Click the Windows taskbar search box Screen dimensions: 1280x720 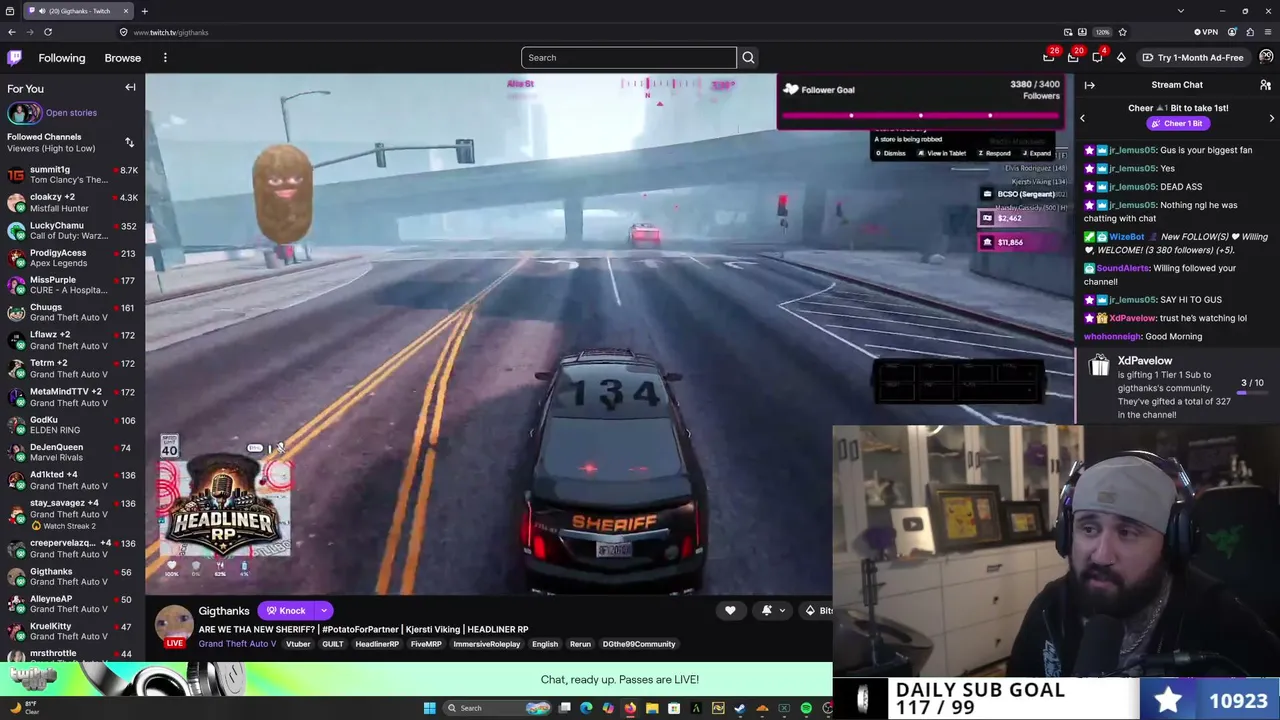coord(497,708)
